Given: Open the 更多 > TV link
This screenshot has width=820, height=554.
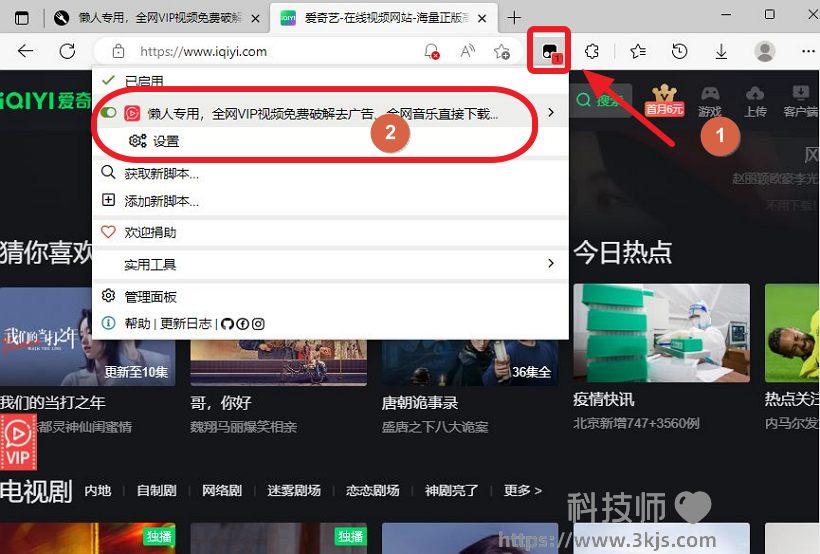Looking at the screenshot, I should coord(522,490).
